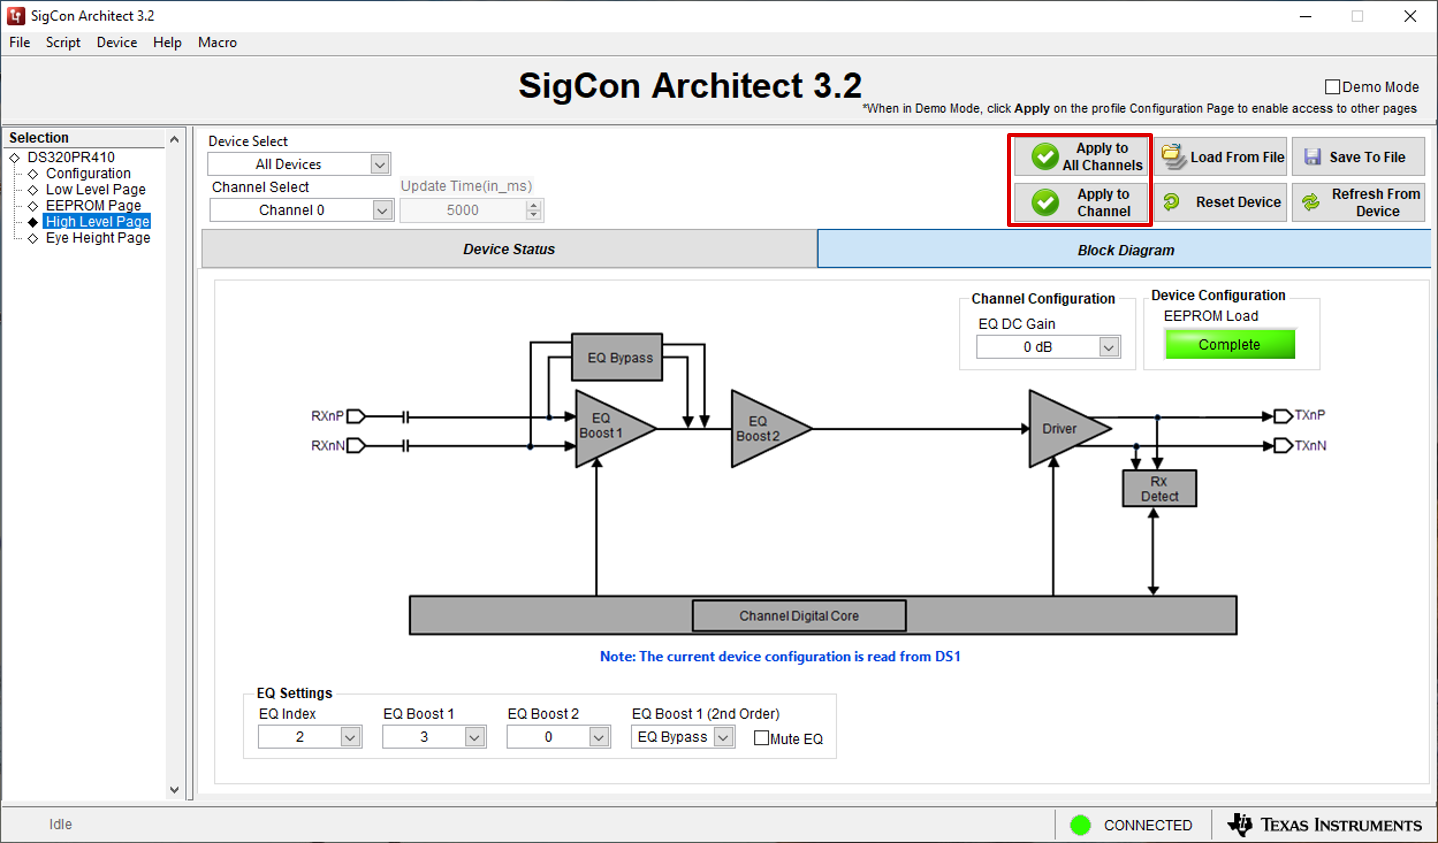Click the green CONNECTED status indicator

point(1080,825)
